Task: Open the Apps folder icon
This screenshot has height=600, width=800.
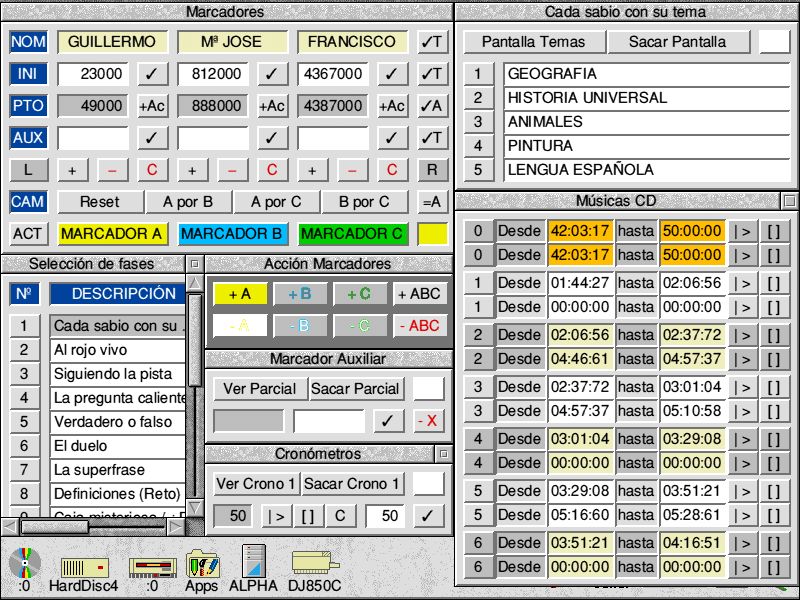Action: [202, 564]
